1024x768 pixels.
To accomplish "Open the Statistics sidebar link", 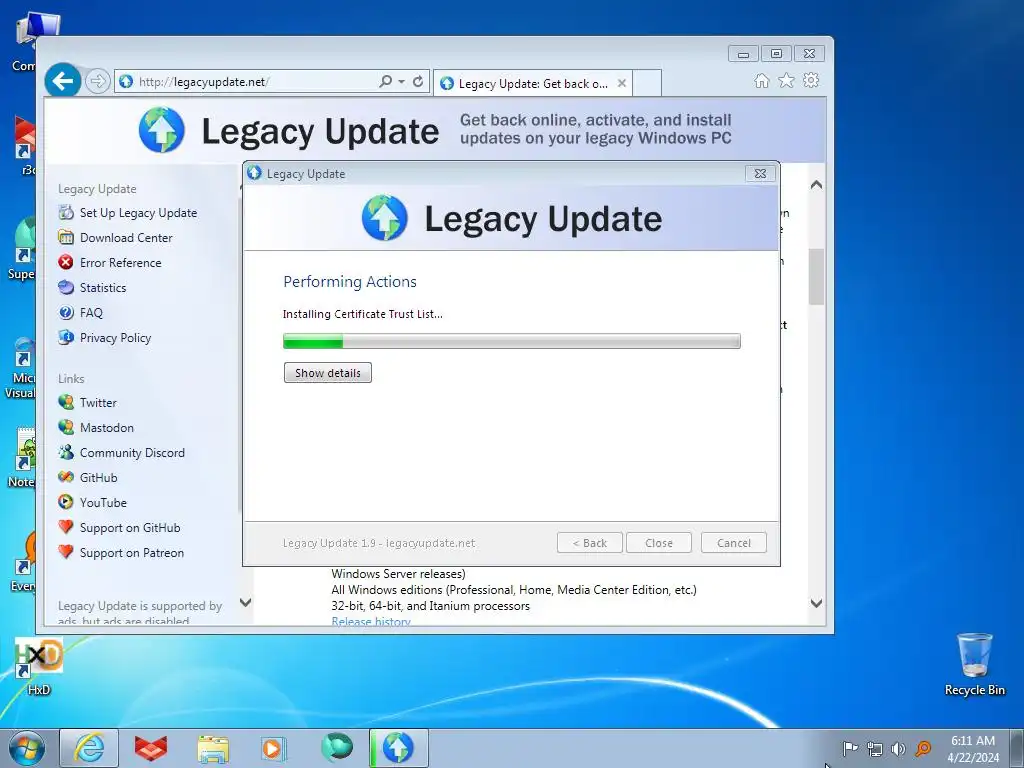I will pyautogui.click(x=103, y=287).
